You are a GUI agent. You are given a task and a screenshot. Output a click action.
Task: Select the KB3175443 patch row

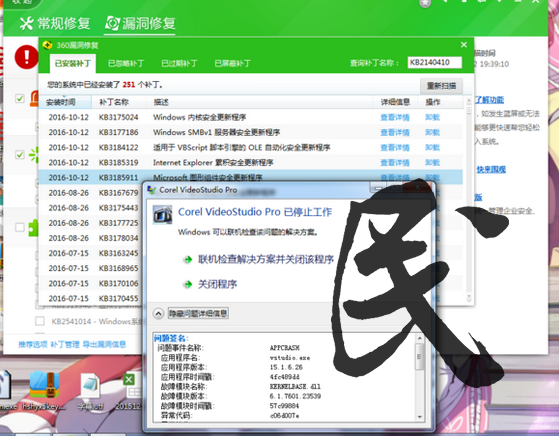pyautogui.click(x=91, y=208)
